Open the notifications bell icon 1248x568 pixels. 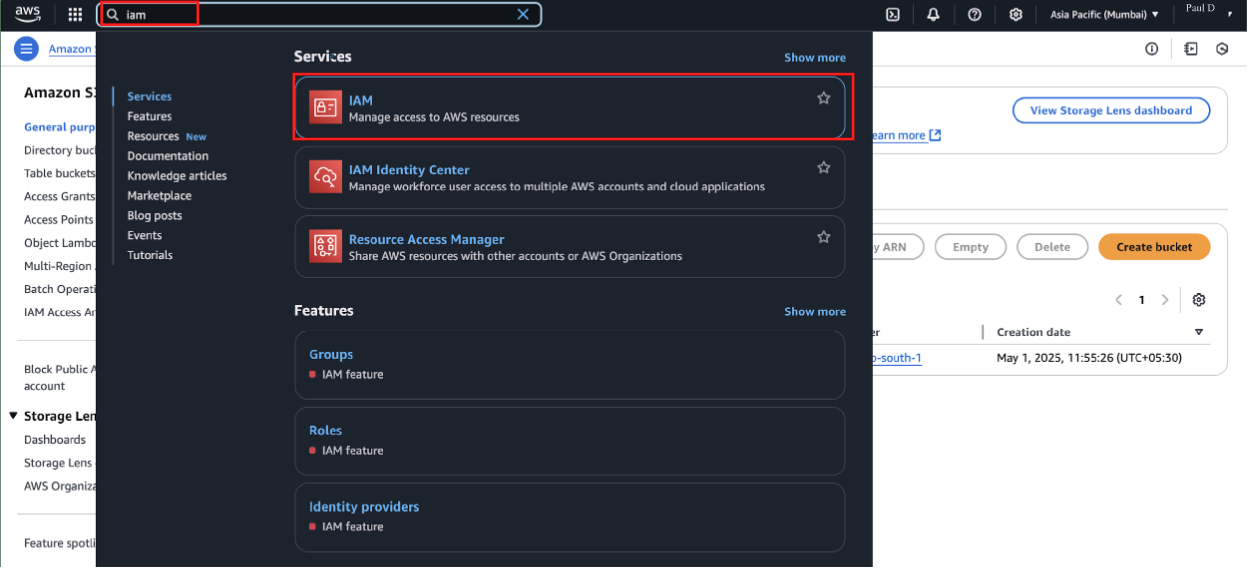(933, 14)
